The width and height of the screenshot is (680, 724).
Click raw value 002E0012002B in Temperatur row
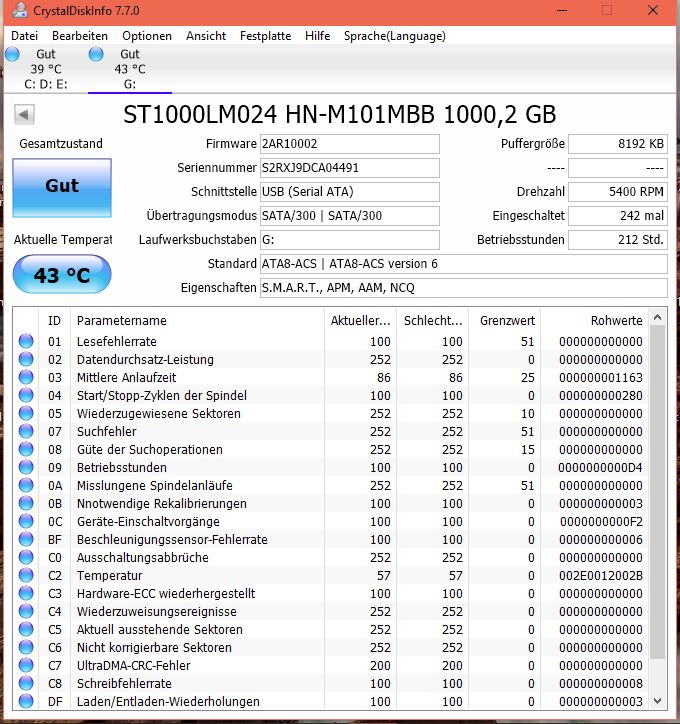pyautogui.click(x=601, y=575)
